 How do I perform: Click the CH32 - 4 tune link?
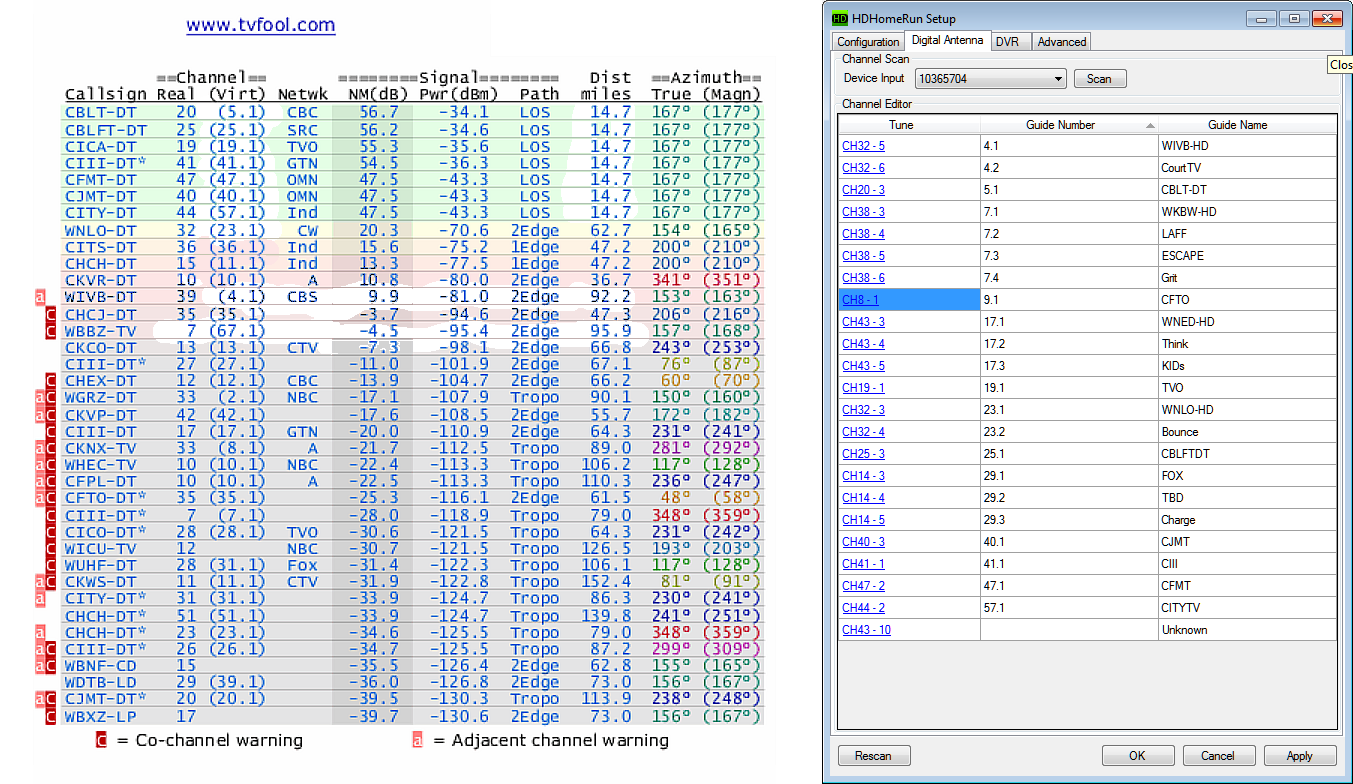863,432
